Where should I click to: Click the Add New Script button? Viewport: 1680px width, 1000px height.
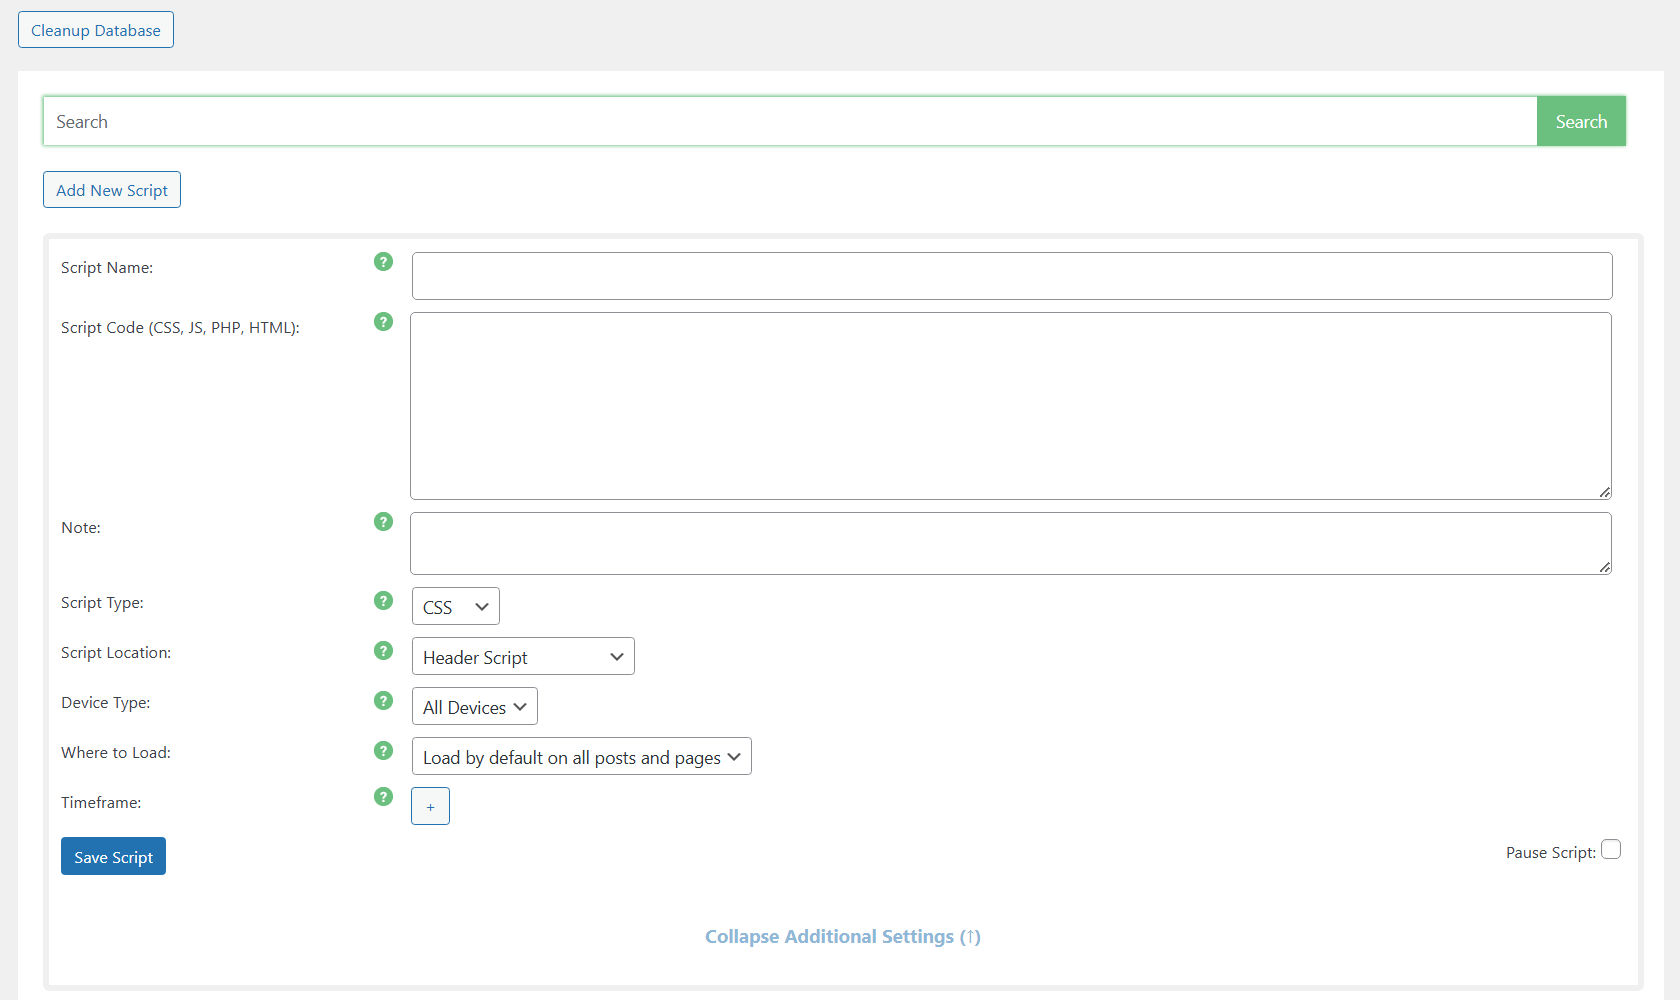(x=112, y=190)
